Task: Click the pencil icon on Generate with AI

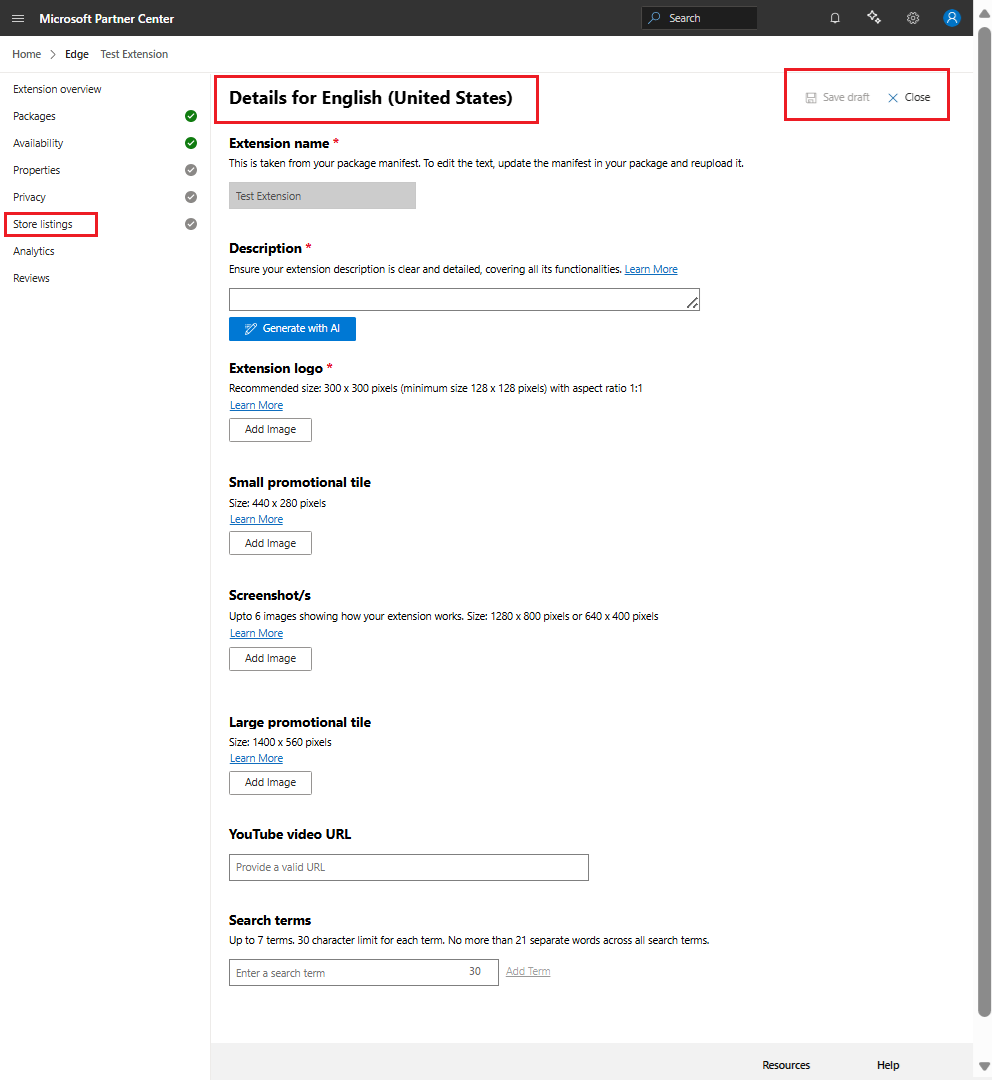Action: pyautogui.click(x=251, y=329)
